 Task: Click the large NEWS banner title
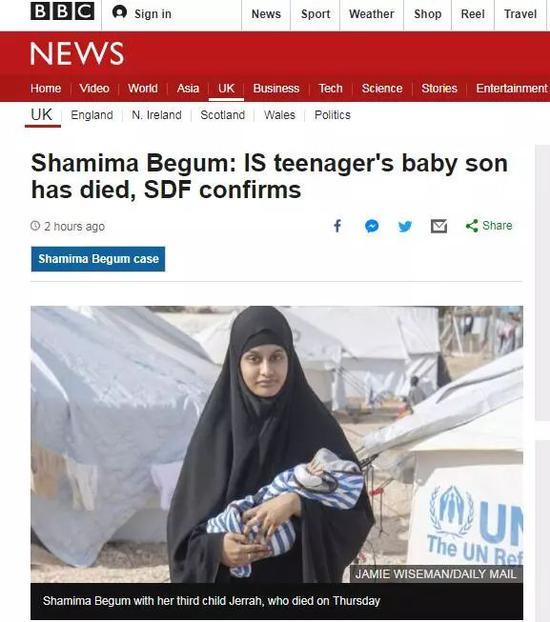point(77,54)
